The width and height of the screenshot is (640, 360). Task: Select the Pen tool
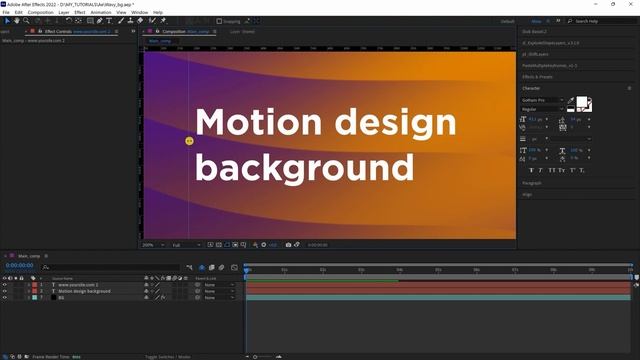coord(100,21)
